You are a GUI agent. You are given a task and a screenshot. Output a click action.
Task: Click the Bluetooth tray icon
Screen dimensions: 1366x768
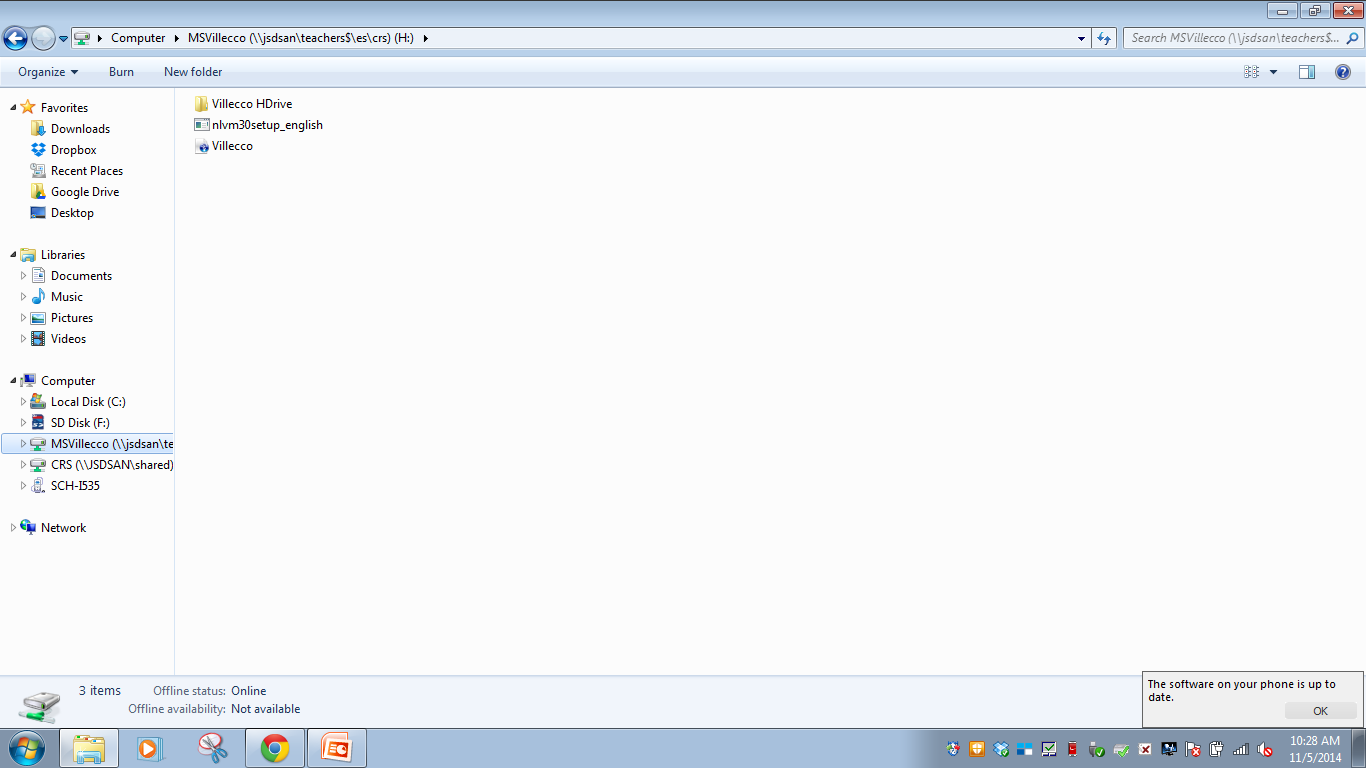[x=953, y=749]
